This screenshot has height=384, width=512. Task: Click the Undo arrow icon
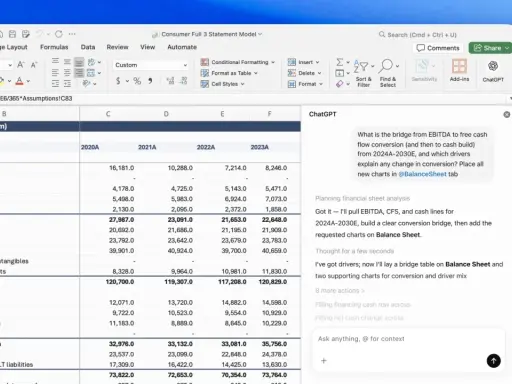tap(40, 34)
